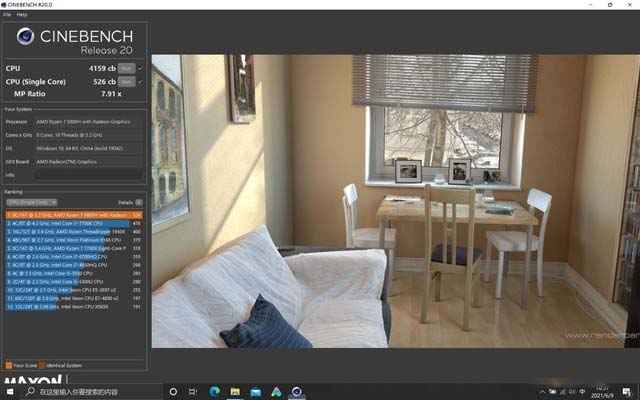Select ranking row 3, AMD Ryzen Threadripper 1950X

coord(74,231)
